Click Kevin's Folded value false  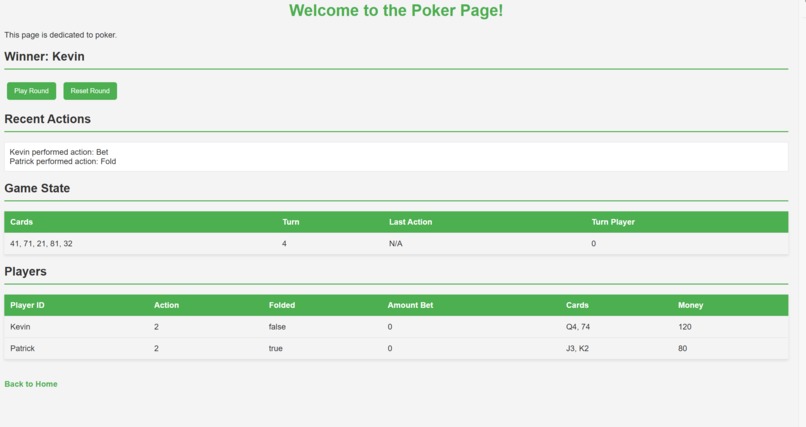277,327
